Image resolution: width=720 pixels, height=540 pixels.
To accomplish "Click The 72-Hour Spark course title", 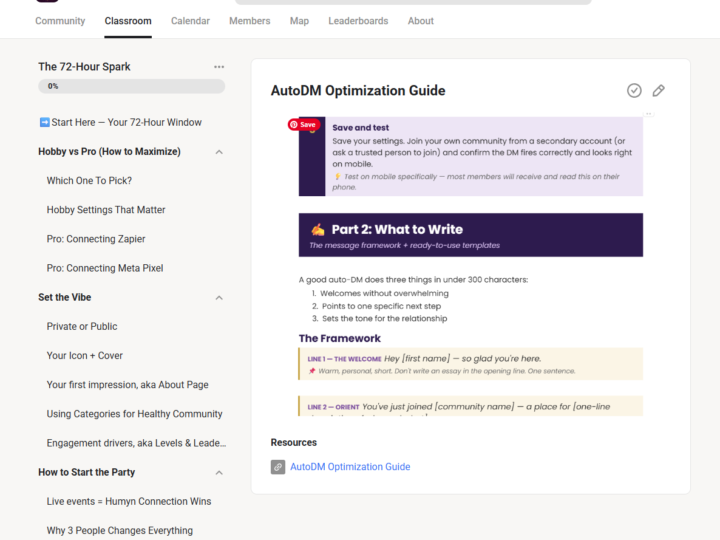I will 84,67.
